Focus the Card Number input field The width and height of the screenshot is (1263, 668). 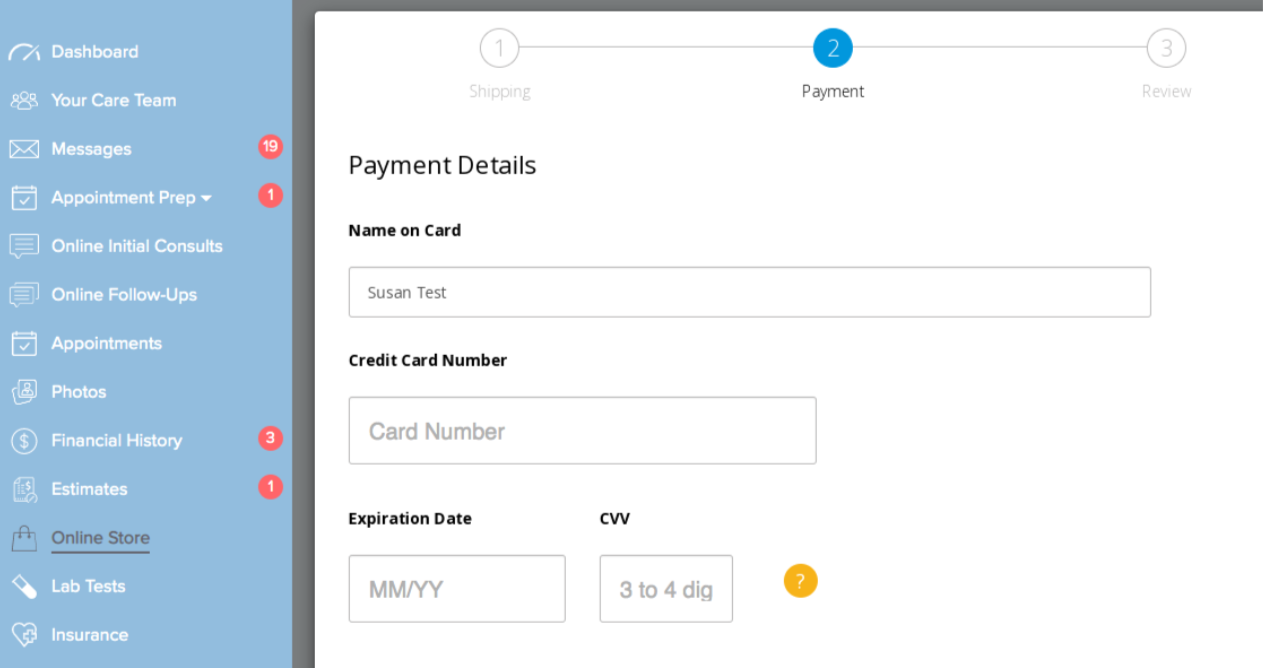pyautogui.click(x=582, y=431)
